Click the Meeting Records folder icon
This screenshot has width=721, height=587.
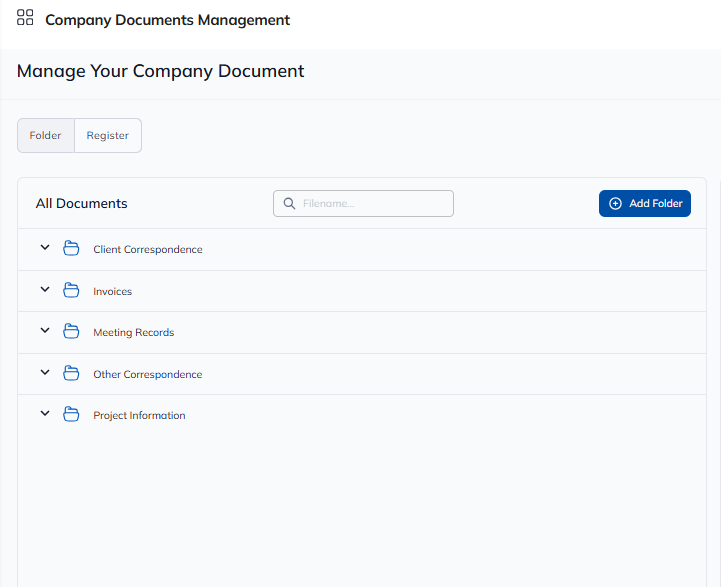click(x=71, y=332)
